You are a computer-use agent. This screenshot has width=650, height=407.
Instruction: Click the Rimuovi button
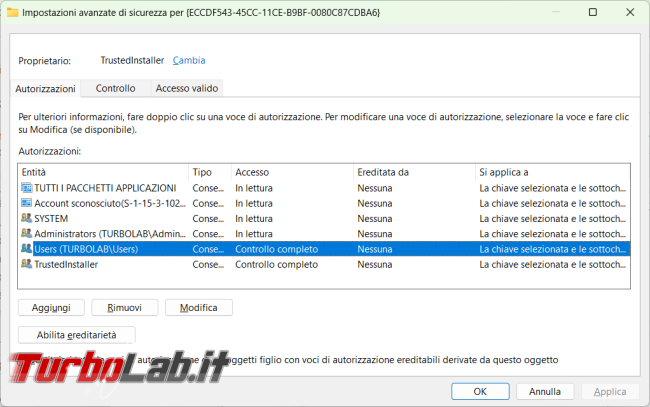coord(125,308)
